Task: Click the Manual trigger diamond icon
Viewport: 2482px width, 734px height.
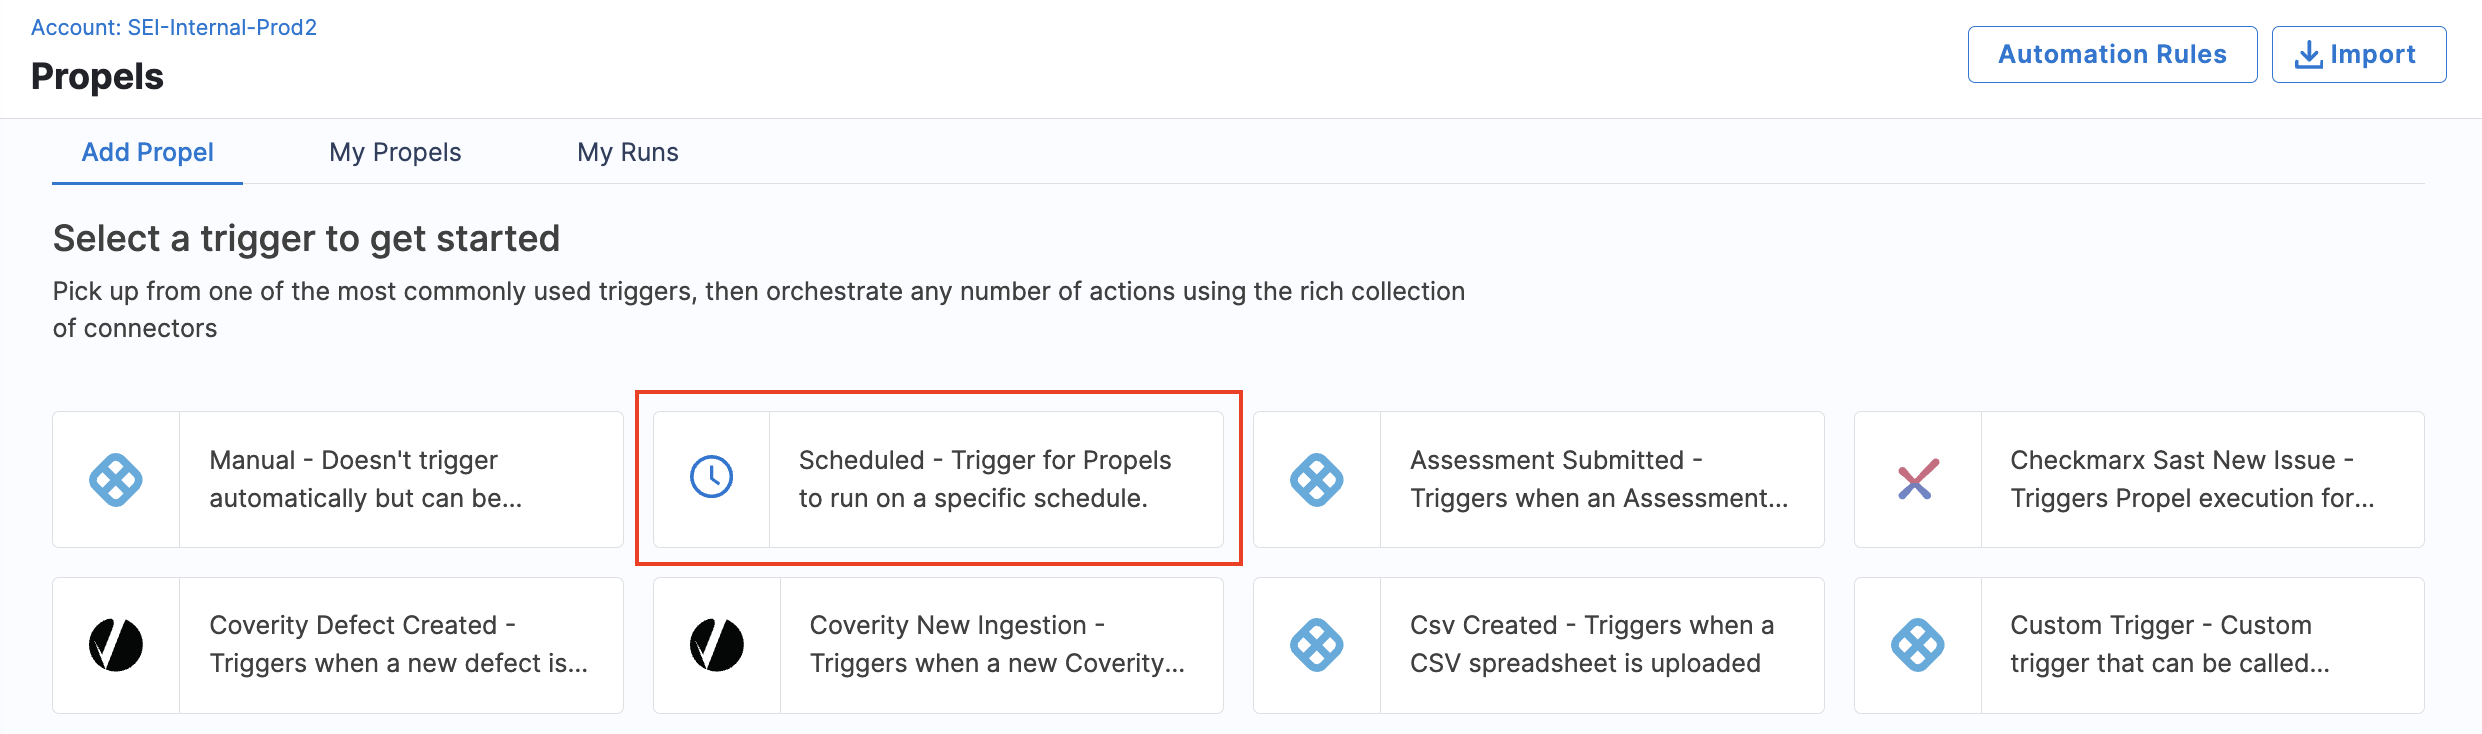Action: (x=116, y=480)
